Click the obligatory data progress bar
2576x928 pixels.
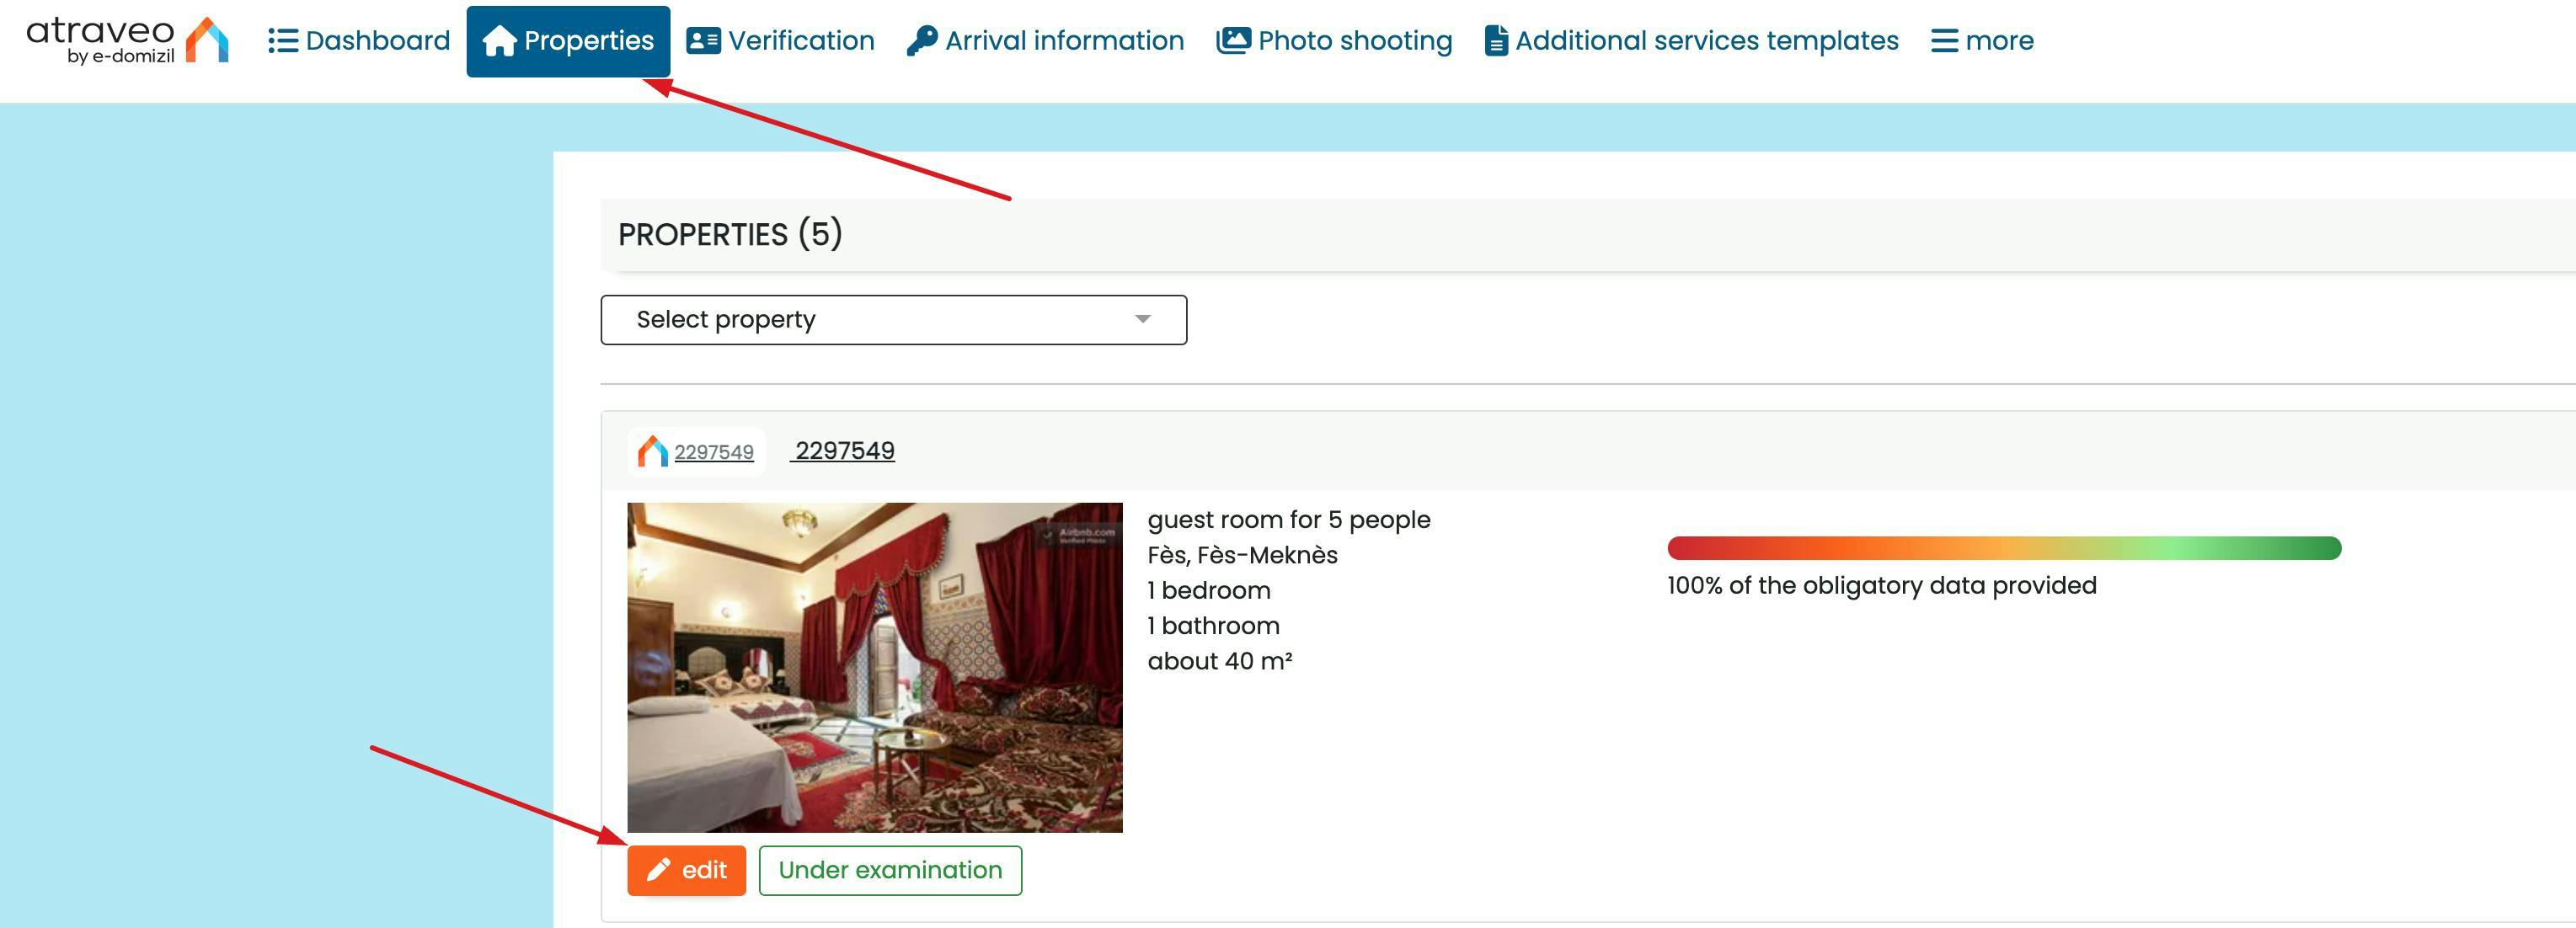tap(2003, 548)
